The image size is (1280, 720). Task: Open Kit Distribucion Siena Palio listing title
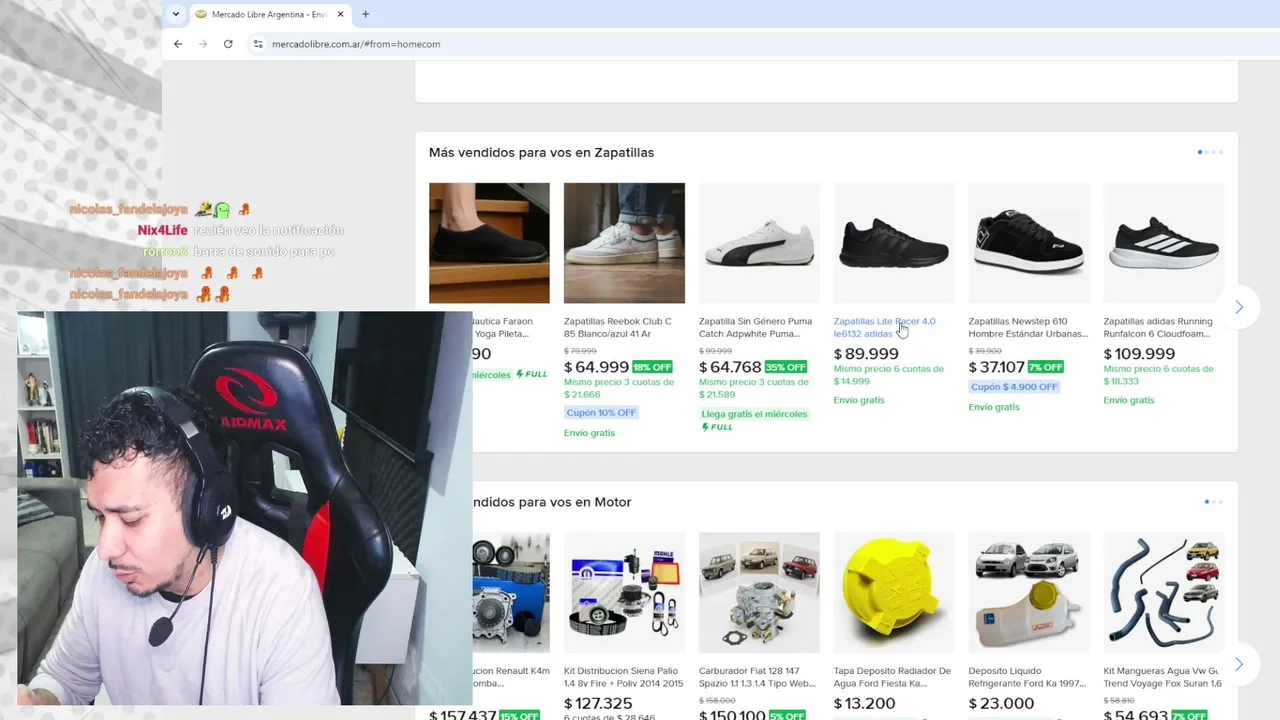tap(624, 677)
